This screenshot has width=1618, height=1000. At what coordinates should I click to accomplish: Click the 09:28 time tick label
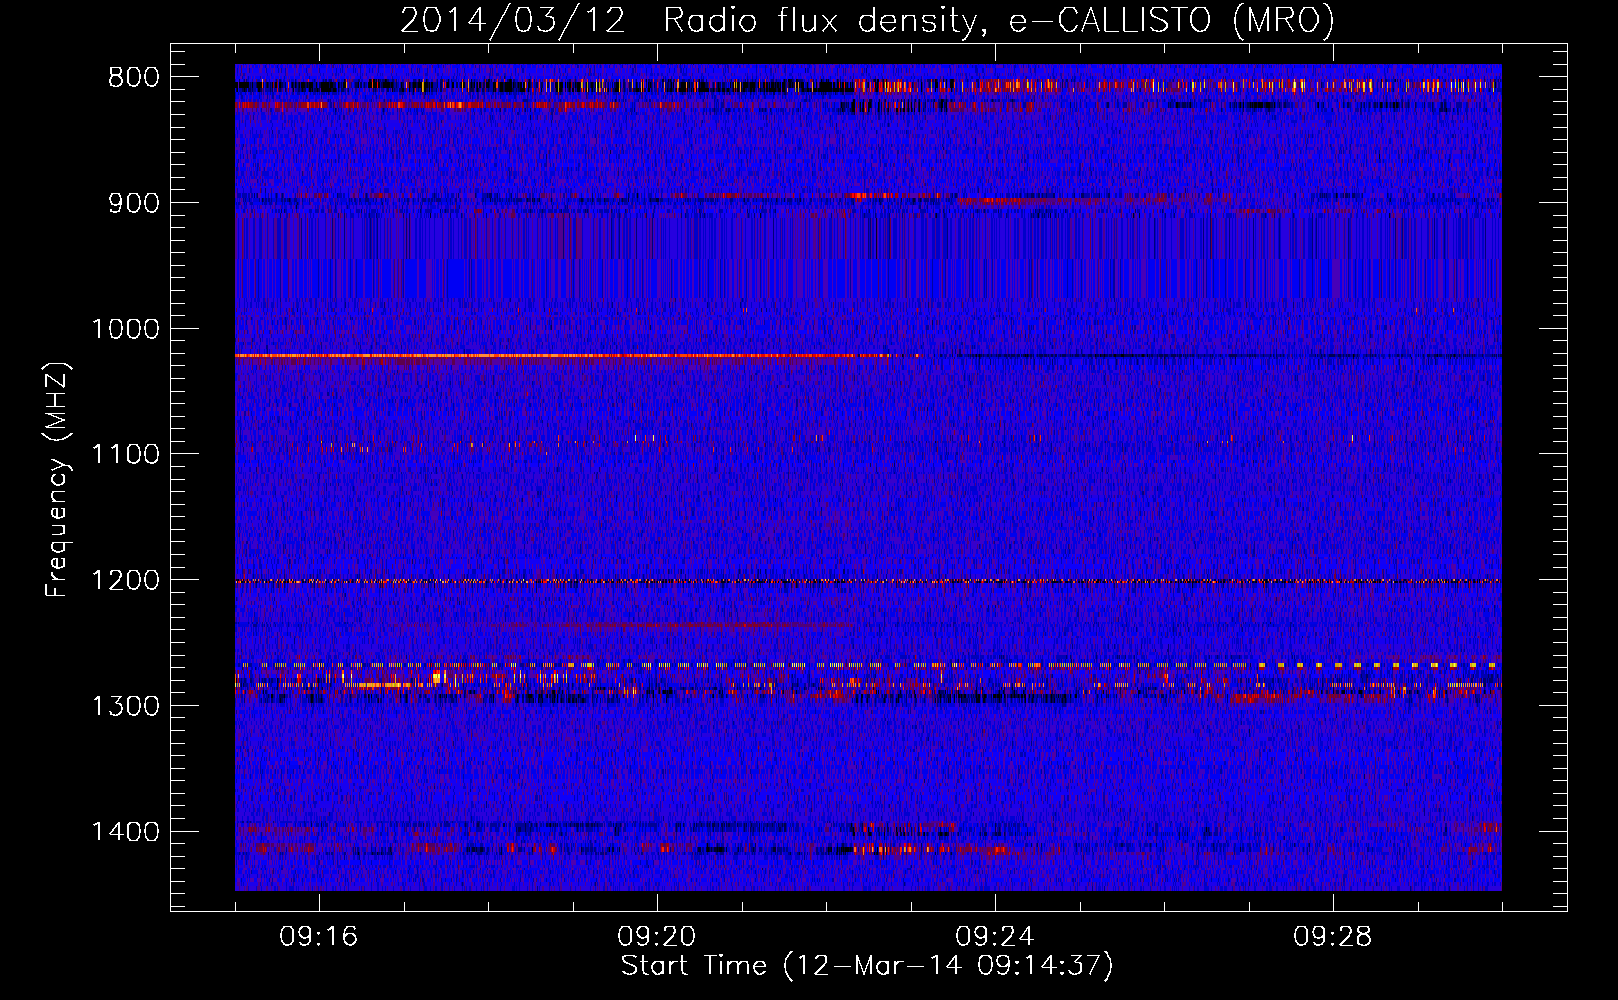1333,937
